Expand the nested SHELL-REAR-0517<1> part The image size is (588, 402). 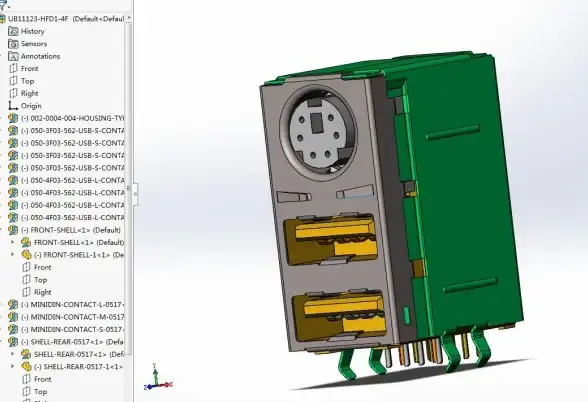point(12,354)
